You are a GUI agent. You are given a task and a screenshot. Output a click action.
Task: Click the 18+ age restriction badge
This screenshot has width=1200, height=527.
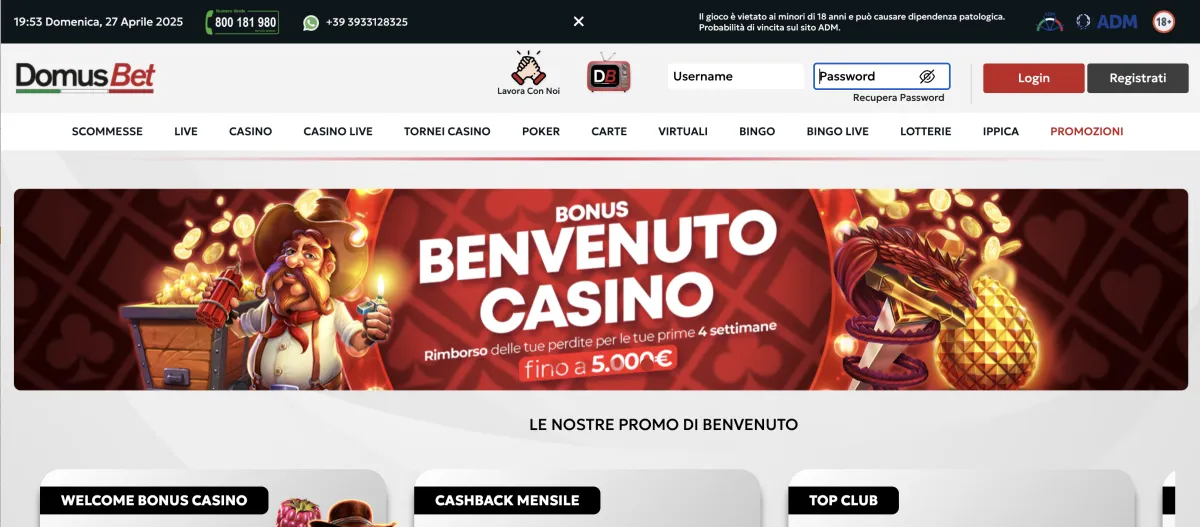[1163, 21]
